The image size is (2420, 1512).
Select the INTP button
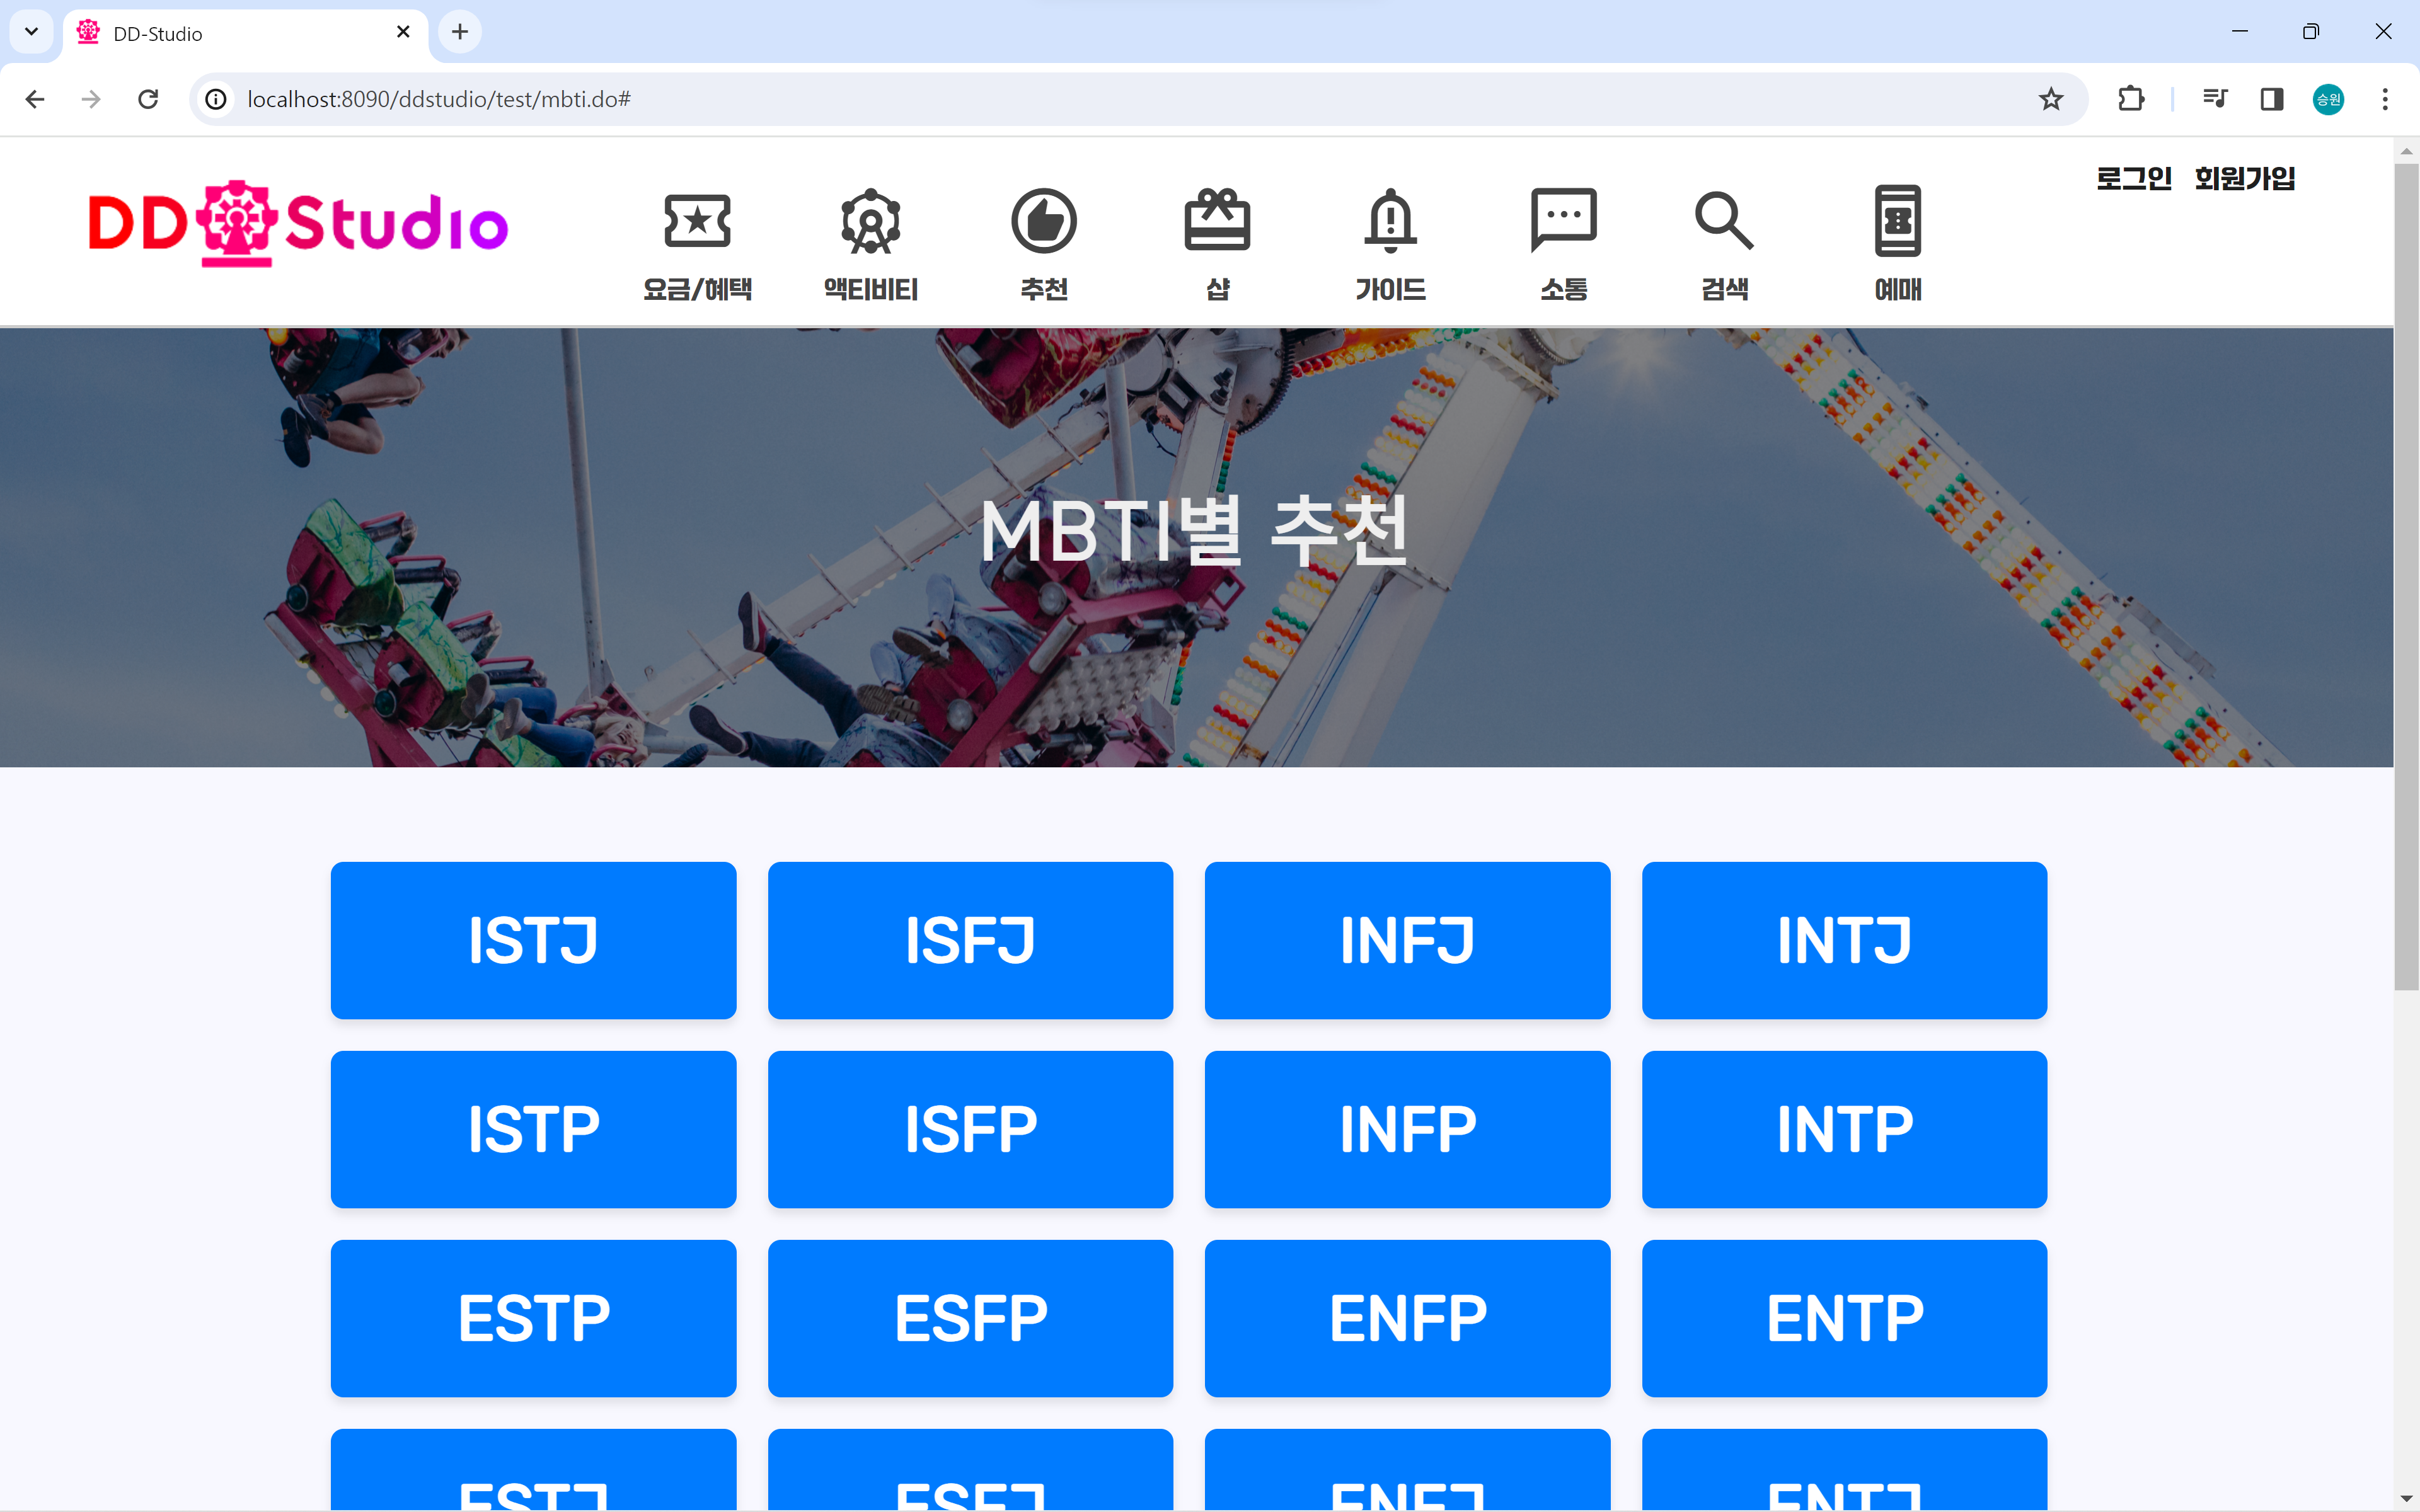(1844, 1129)
